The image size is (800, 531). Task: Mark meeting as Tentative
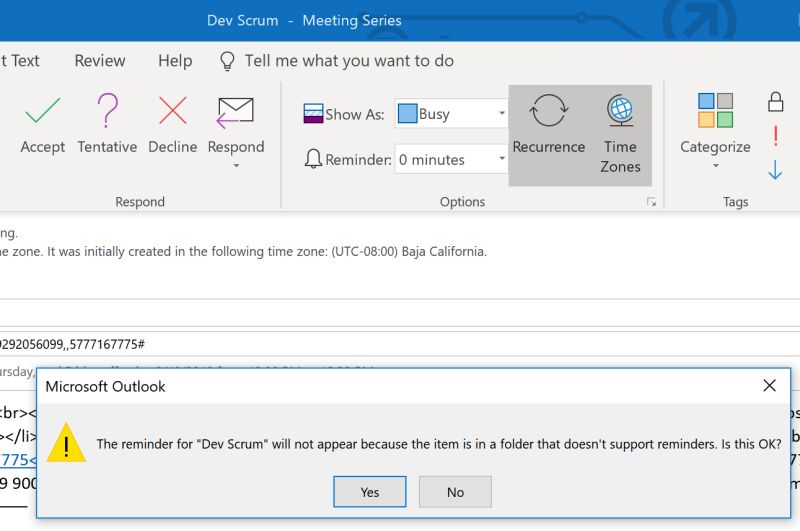click(x=107, y=125)
